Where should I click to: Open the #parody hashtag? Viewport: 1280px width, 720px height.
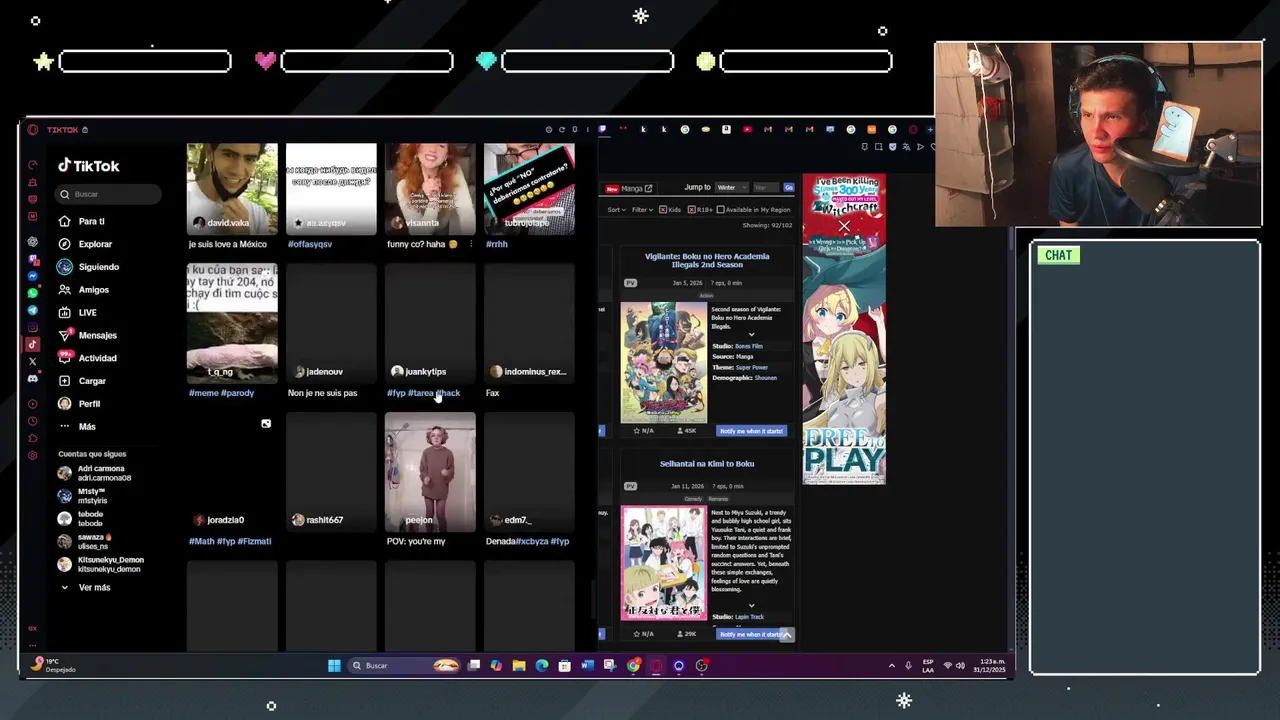click(x=238, y=393)
